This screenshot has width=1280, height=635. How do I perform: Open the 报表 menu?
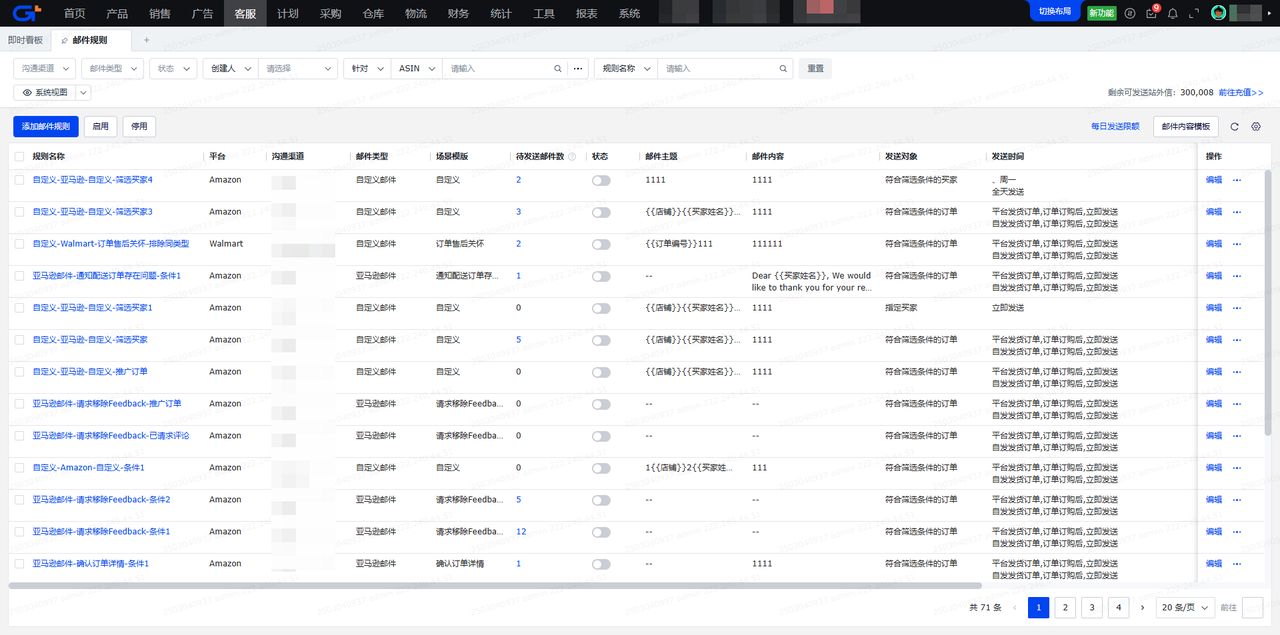pos(587,14)
